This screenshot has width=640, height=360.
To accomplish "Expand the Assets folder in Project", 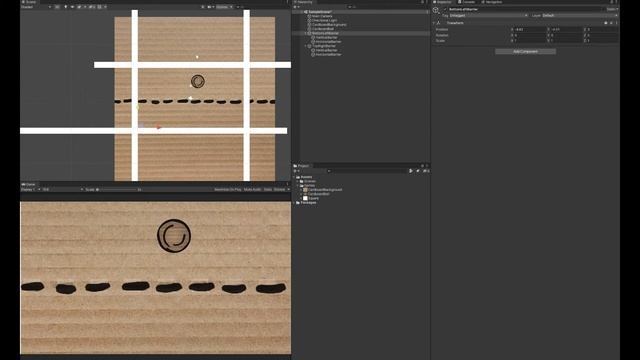I will point(294,177).
